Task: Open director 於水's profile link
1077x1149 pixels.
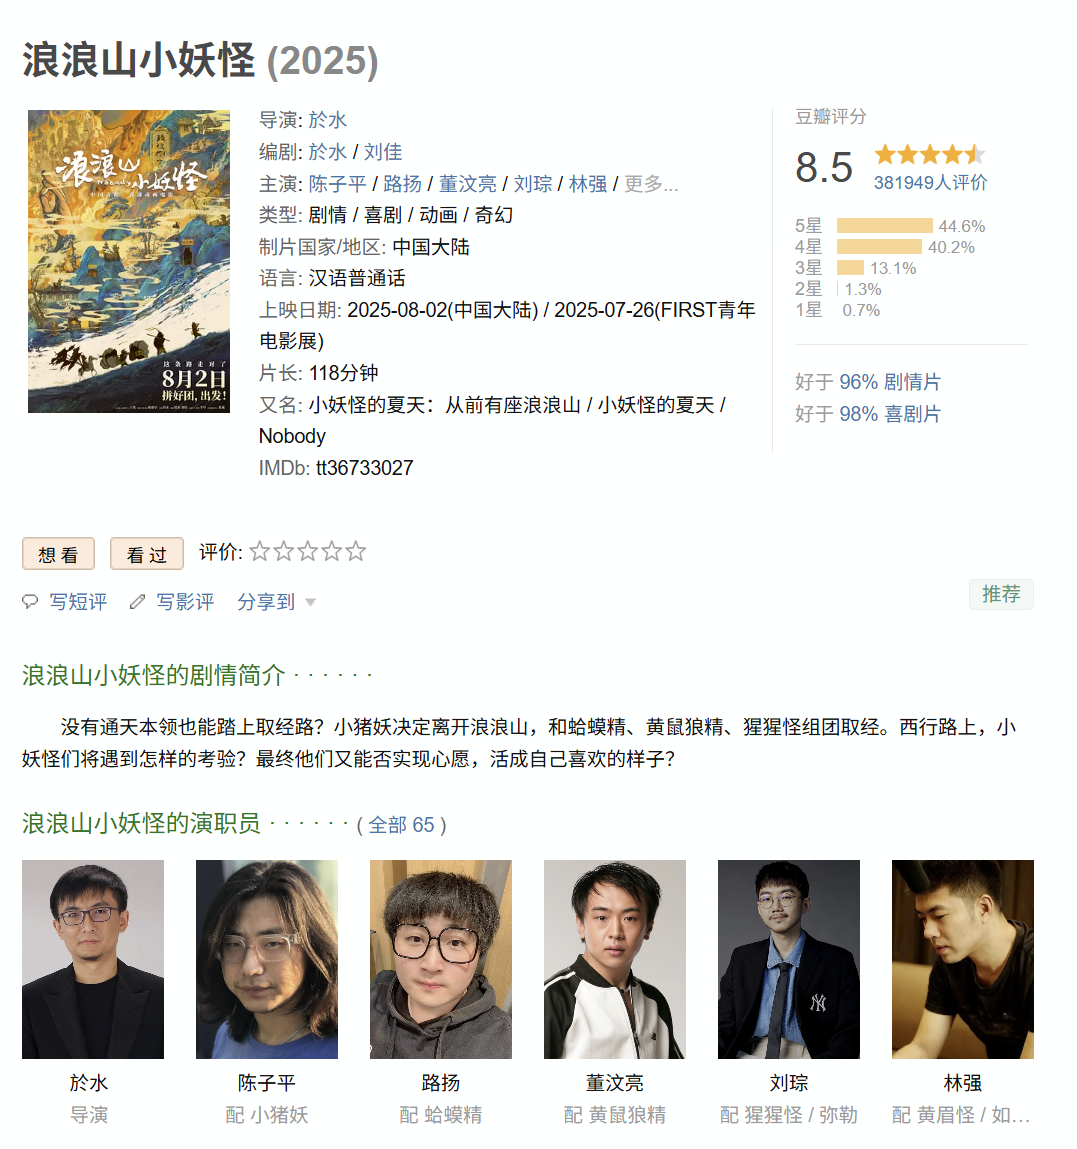Action: 327,120
